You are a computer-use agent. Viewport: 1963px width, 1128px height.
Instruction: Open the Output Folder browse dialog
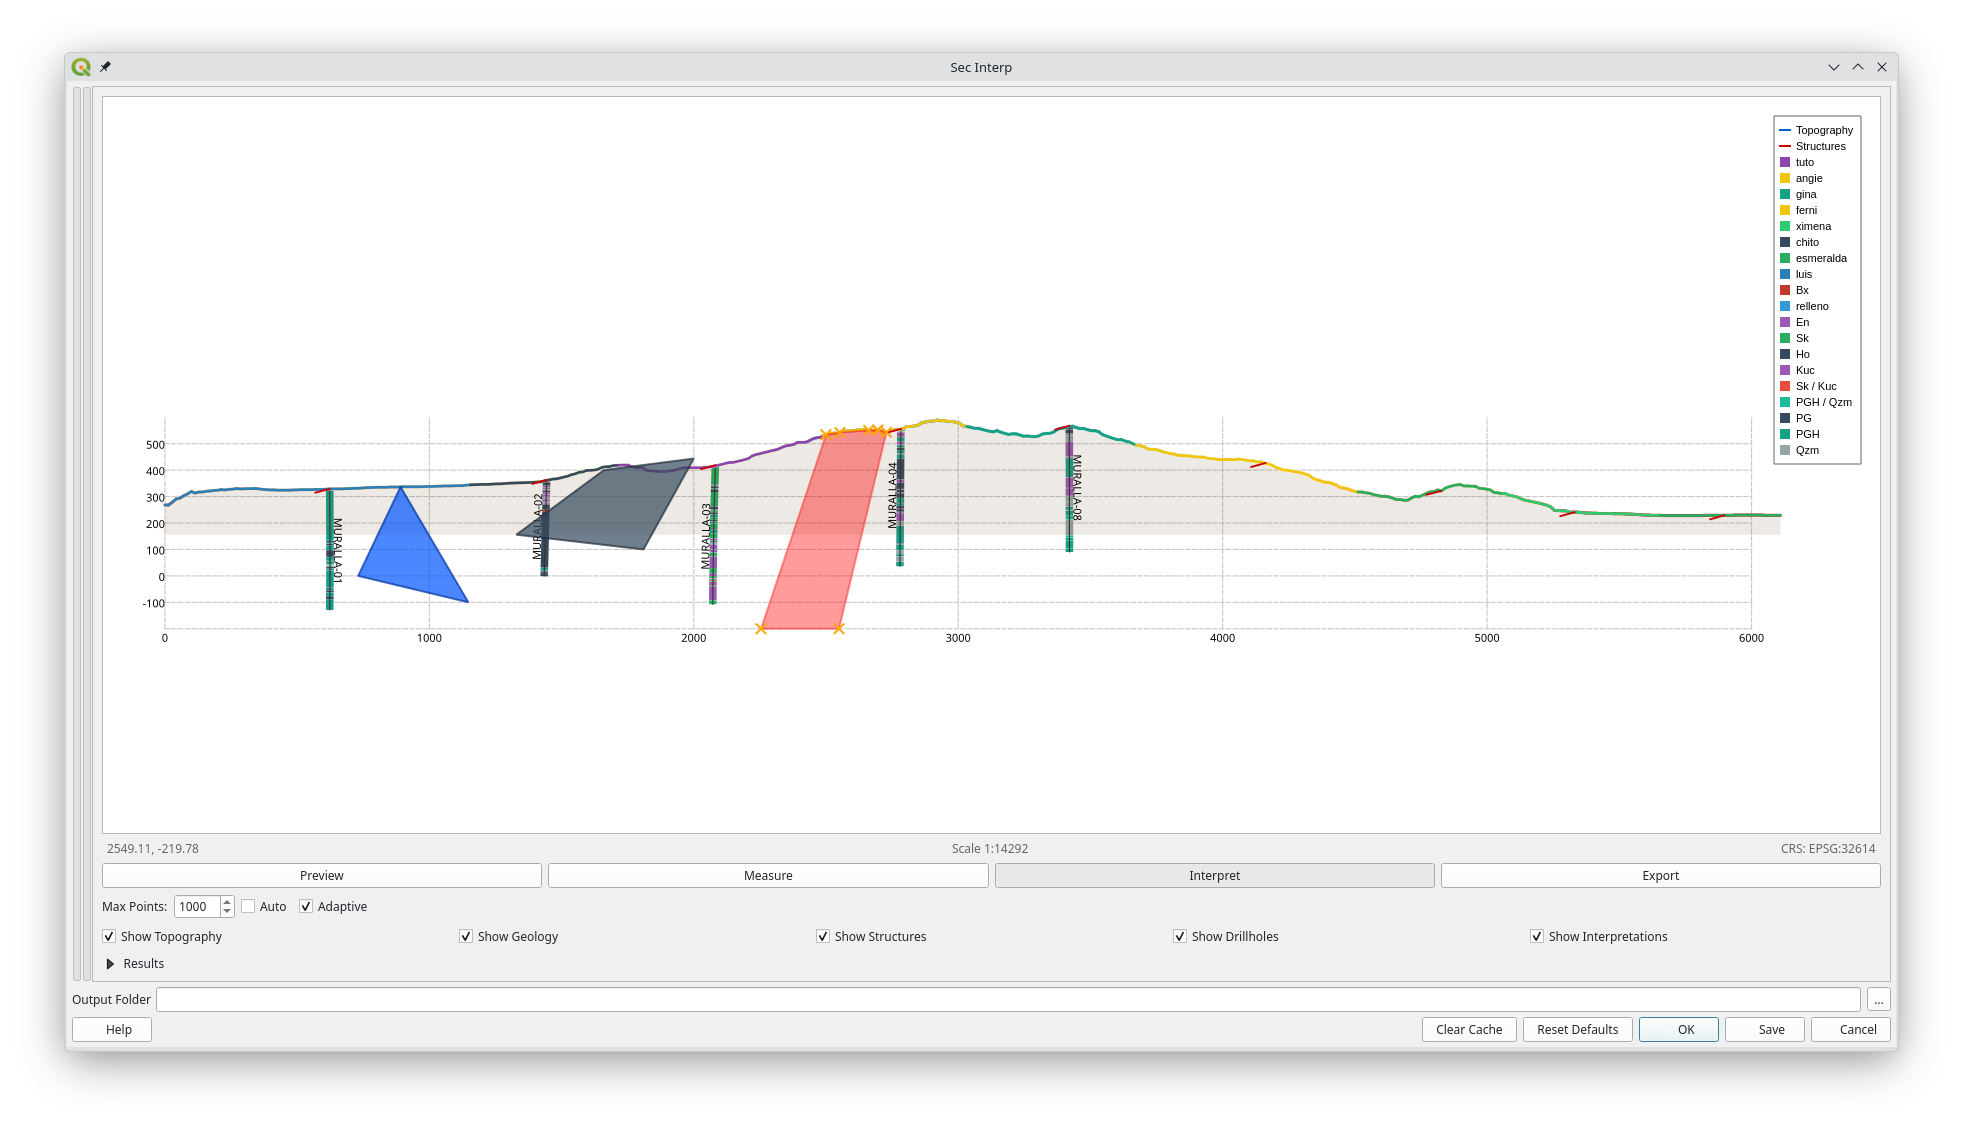click(x=1878, y=999)
